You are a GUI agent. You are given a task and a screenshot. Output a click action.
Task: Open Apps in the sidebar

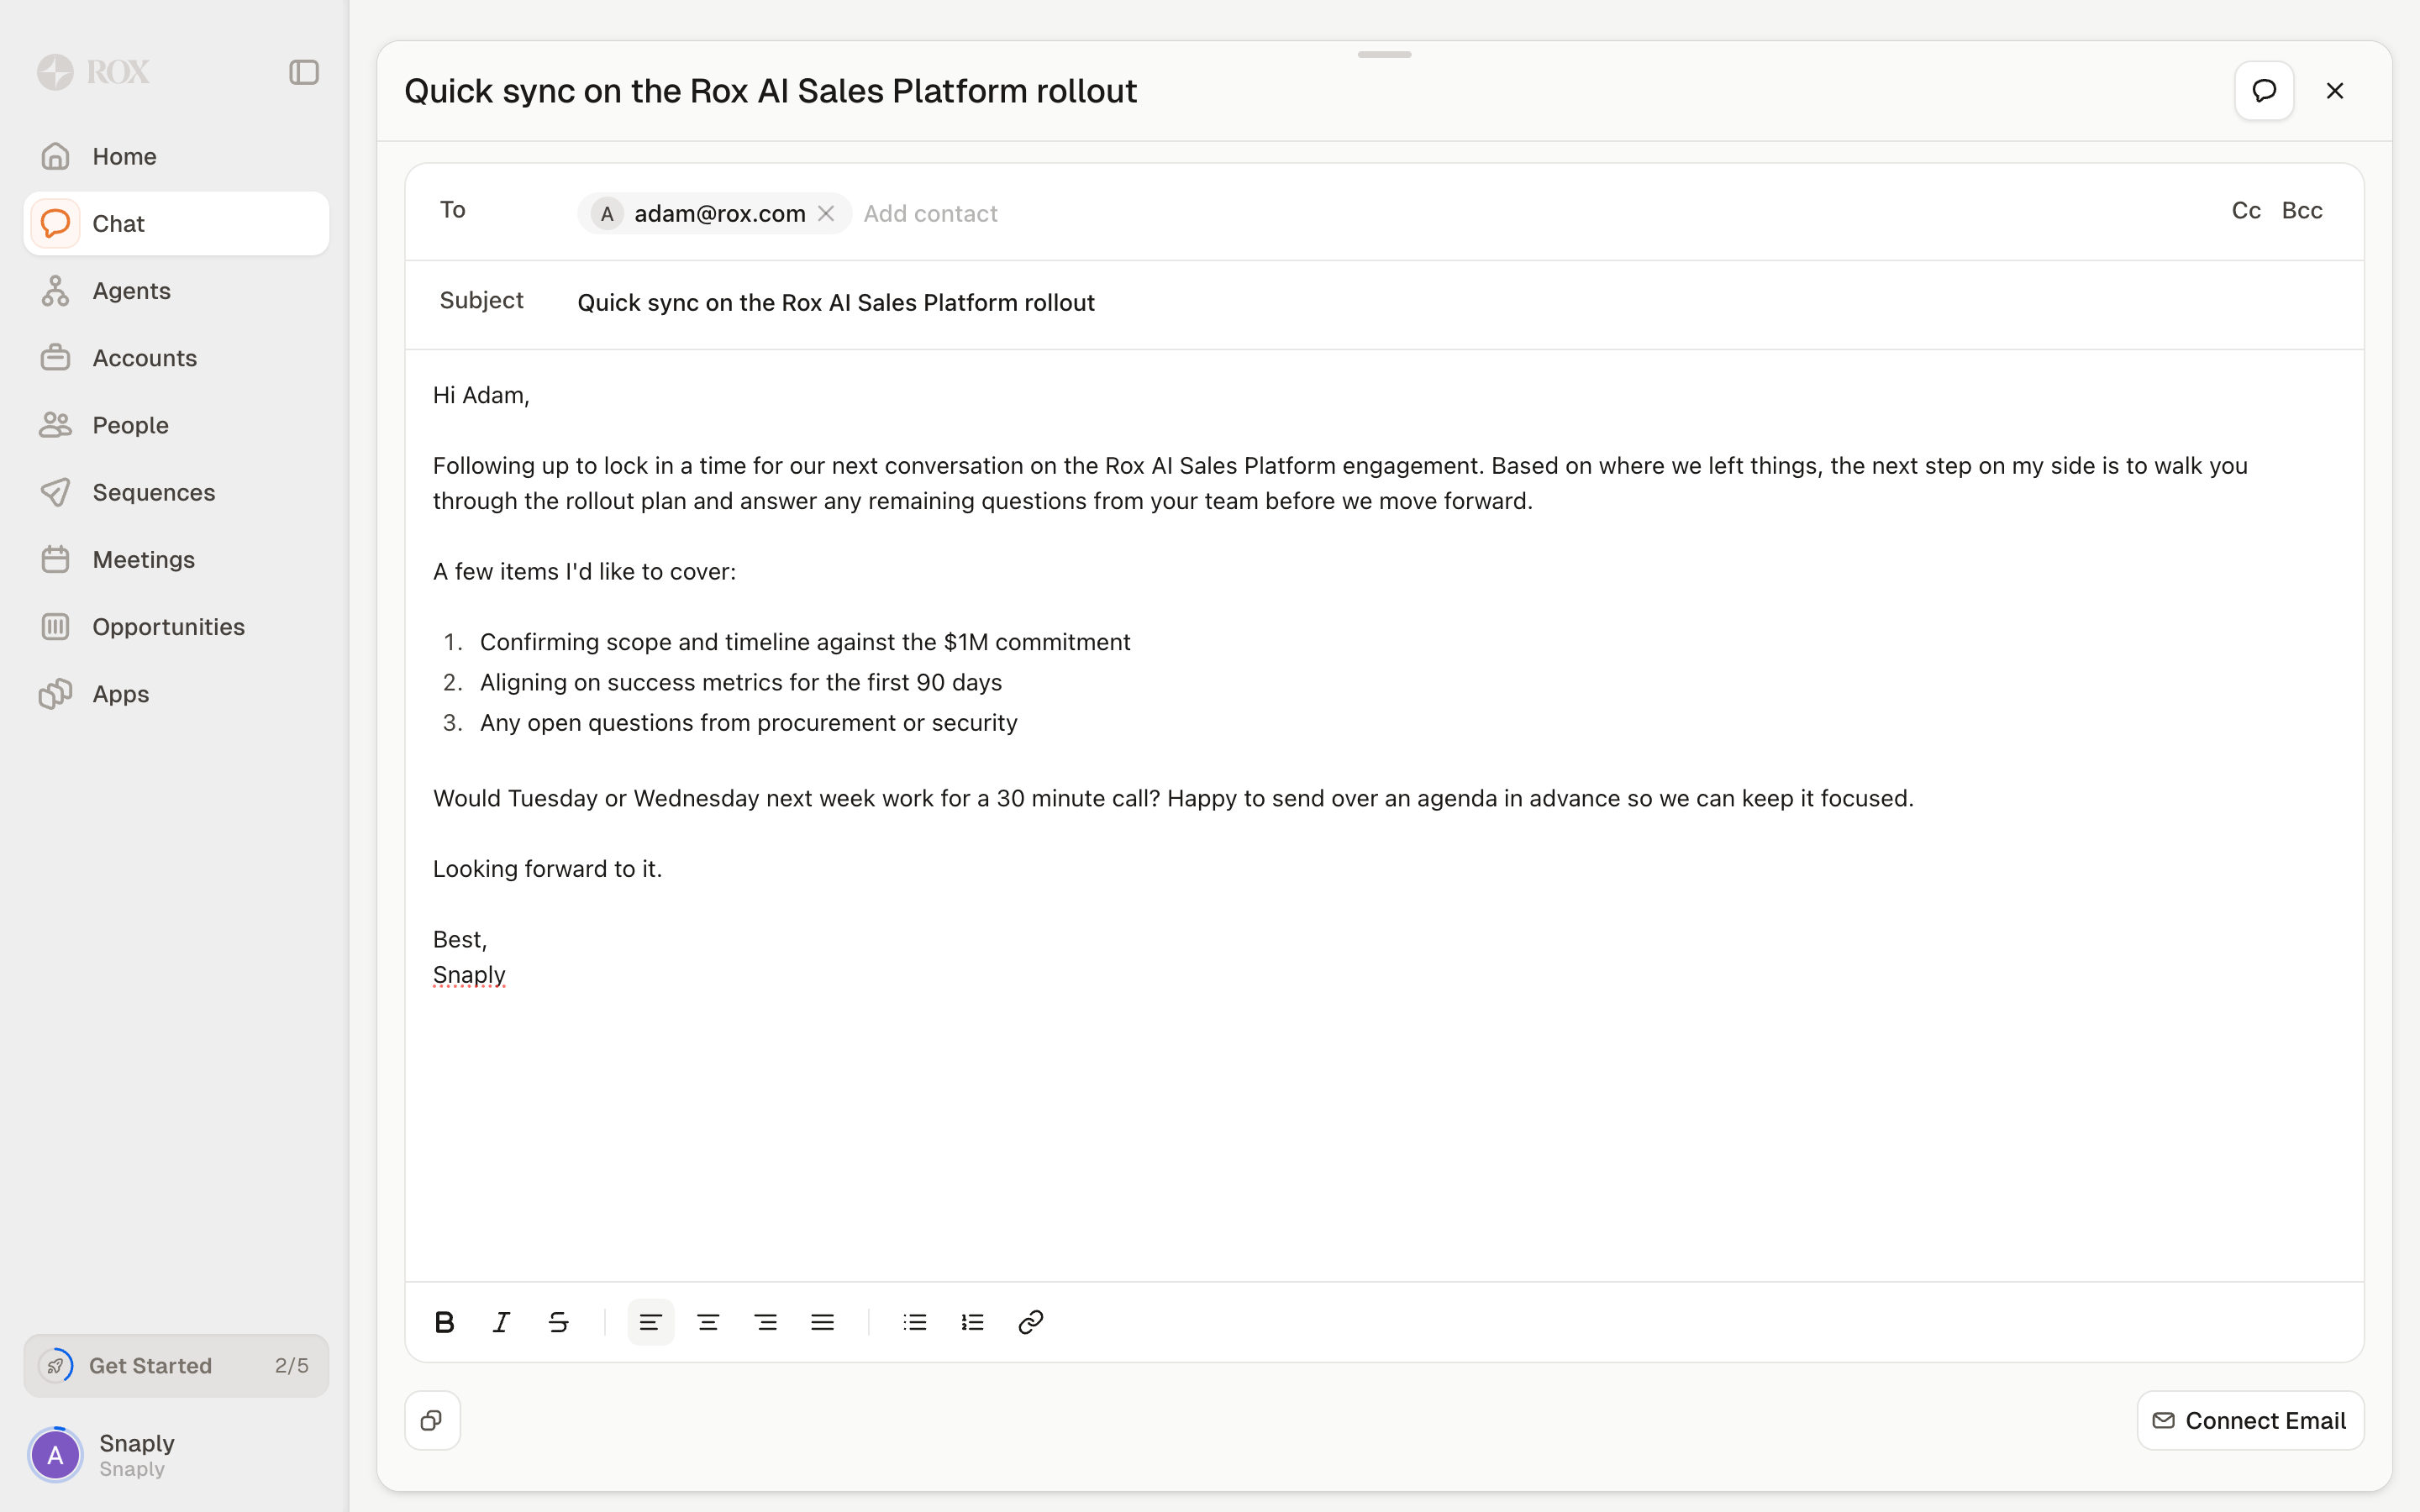176,694
